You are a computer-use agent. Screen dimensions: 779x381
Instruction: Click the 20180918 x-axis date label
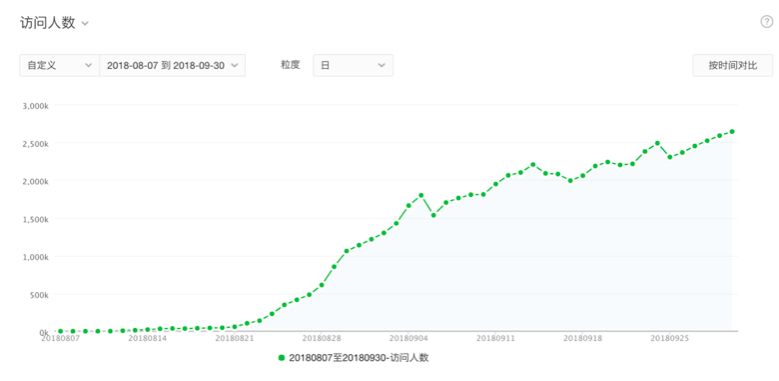coord(583,338)
